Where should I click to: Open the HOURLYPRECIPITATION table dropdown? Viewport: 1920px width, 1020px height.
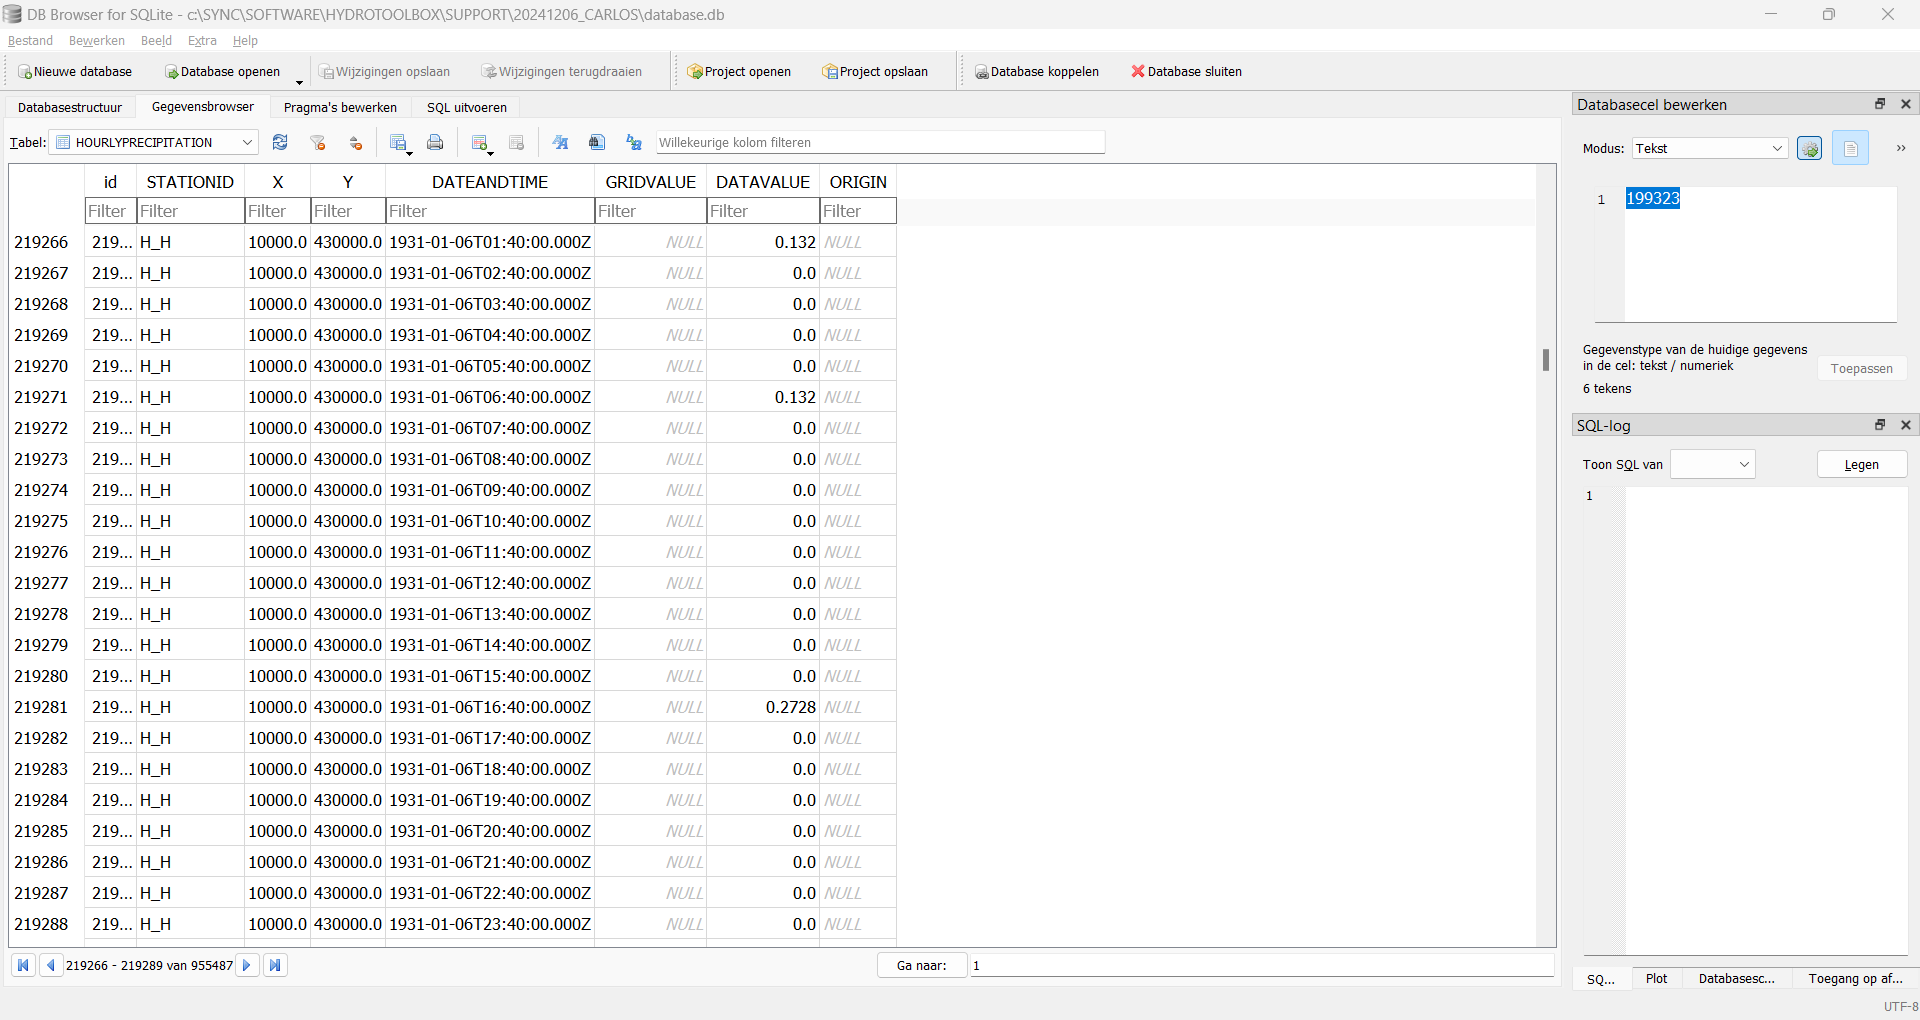click(x=155, y=143)
